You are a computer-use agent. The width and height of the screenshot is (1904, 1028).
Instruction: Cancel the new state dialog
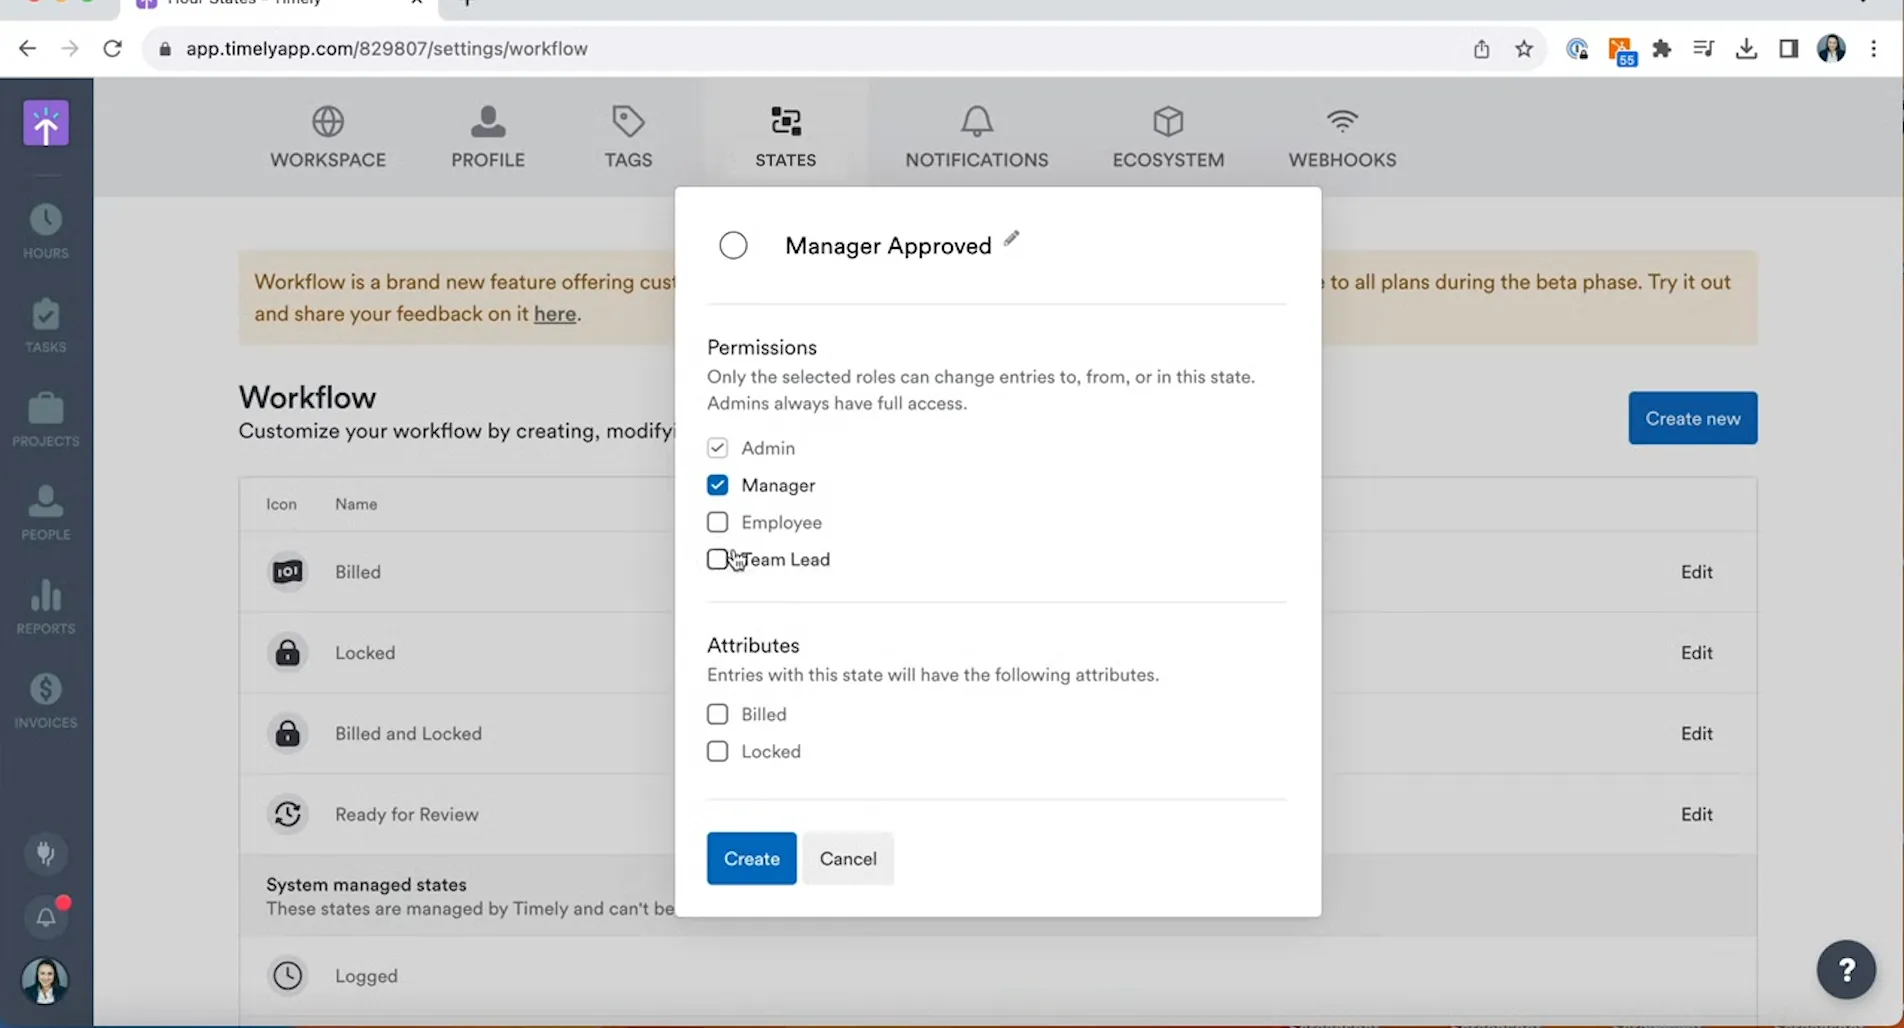[x=847, y=858]
